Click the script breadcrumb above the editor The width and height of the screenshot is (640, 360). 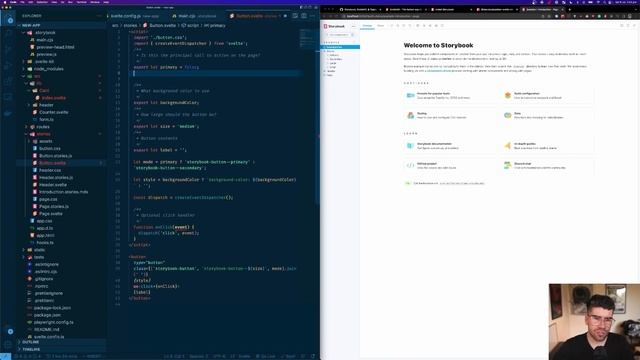coord(193,25)
